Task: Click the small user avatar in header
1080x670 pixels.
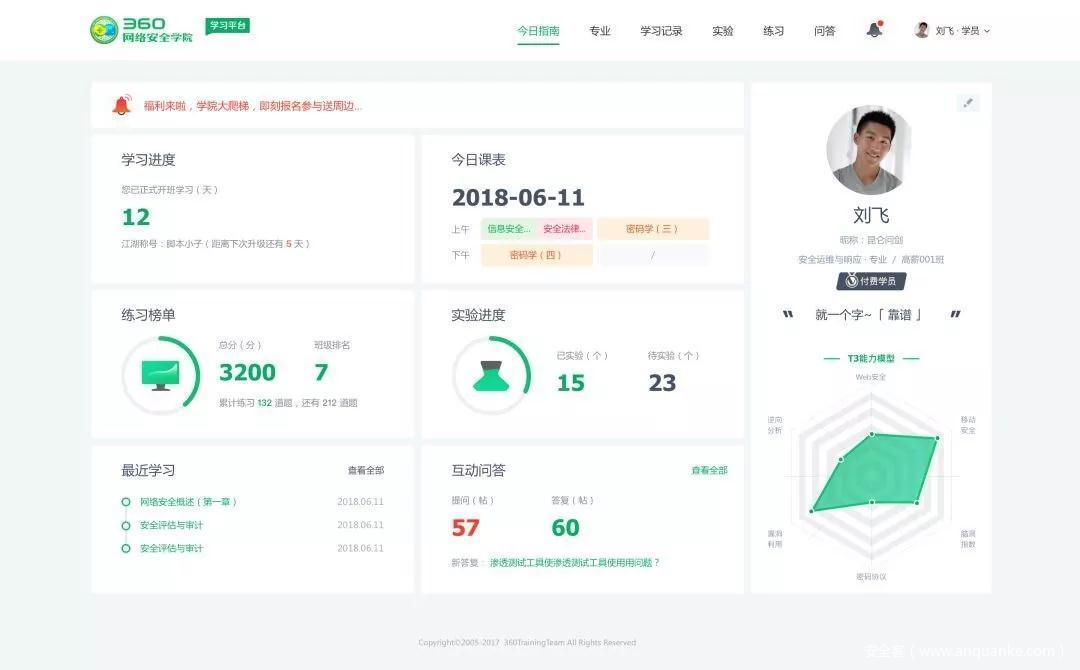Action: 922,30
